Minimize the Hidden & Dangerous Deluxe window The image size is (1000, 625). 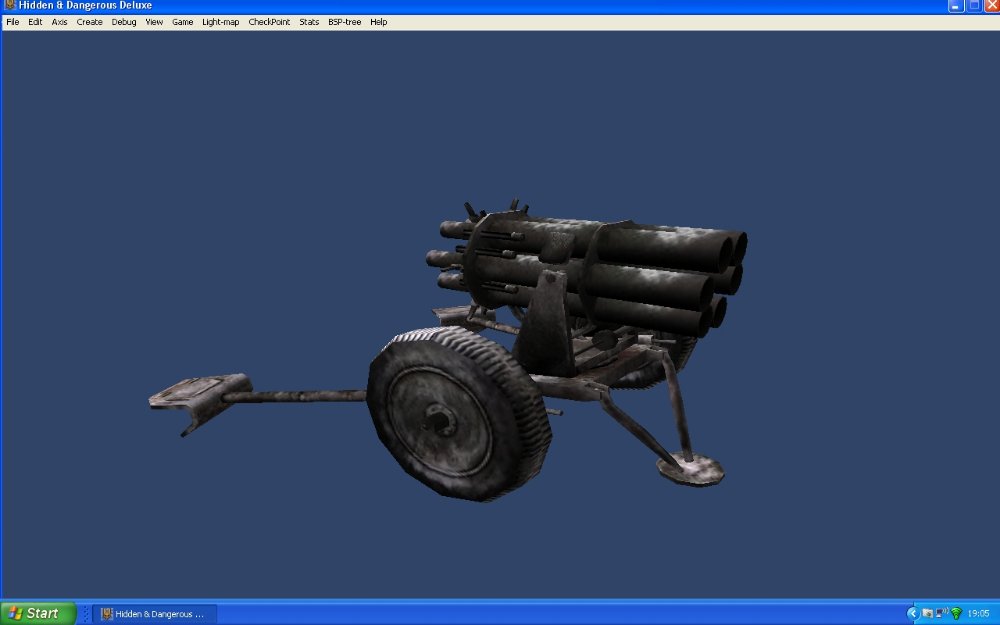click(x=955, y=6)
